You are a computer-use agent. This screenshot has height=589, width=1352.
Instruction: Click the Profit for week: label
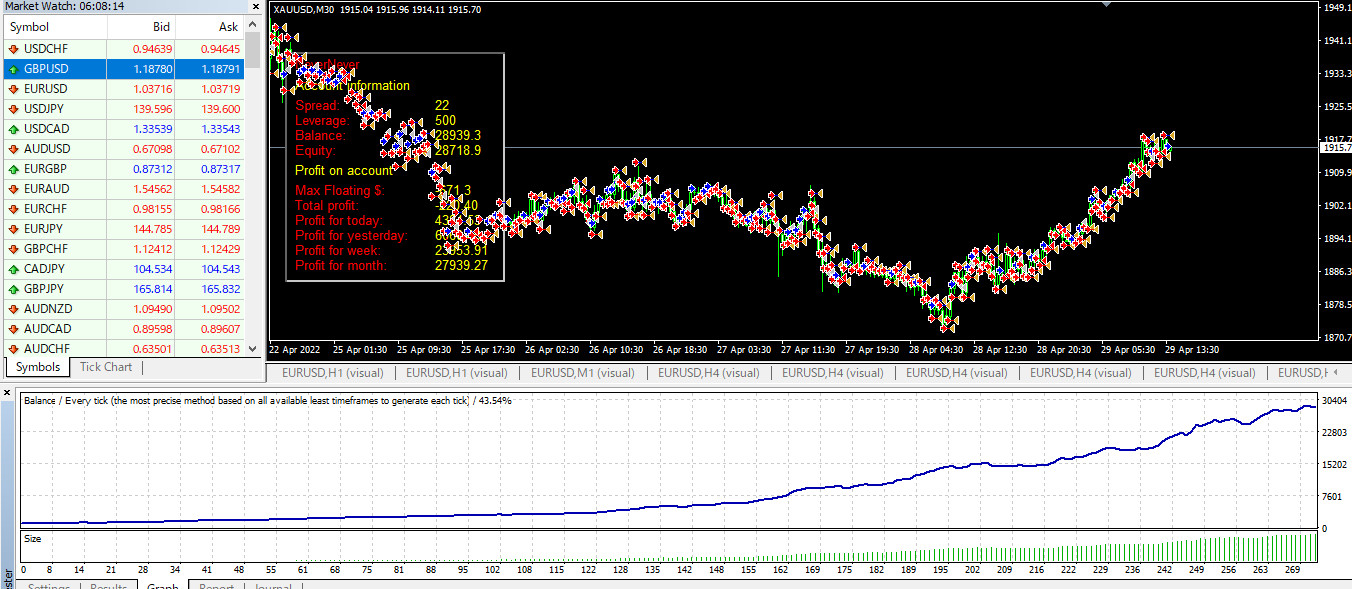338,250
